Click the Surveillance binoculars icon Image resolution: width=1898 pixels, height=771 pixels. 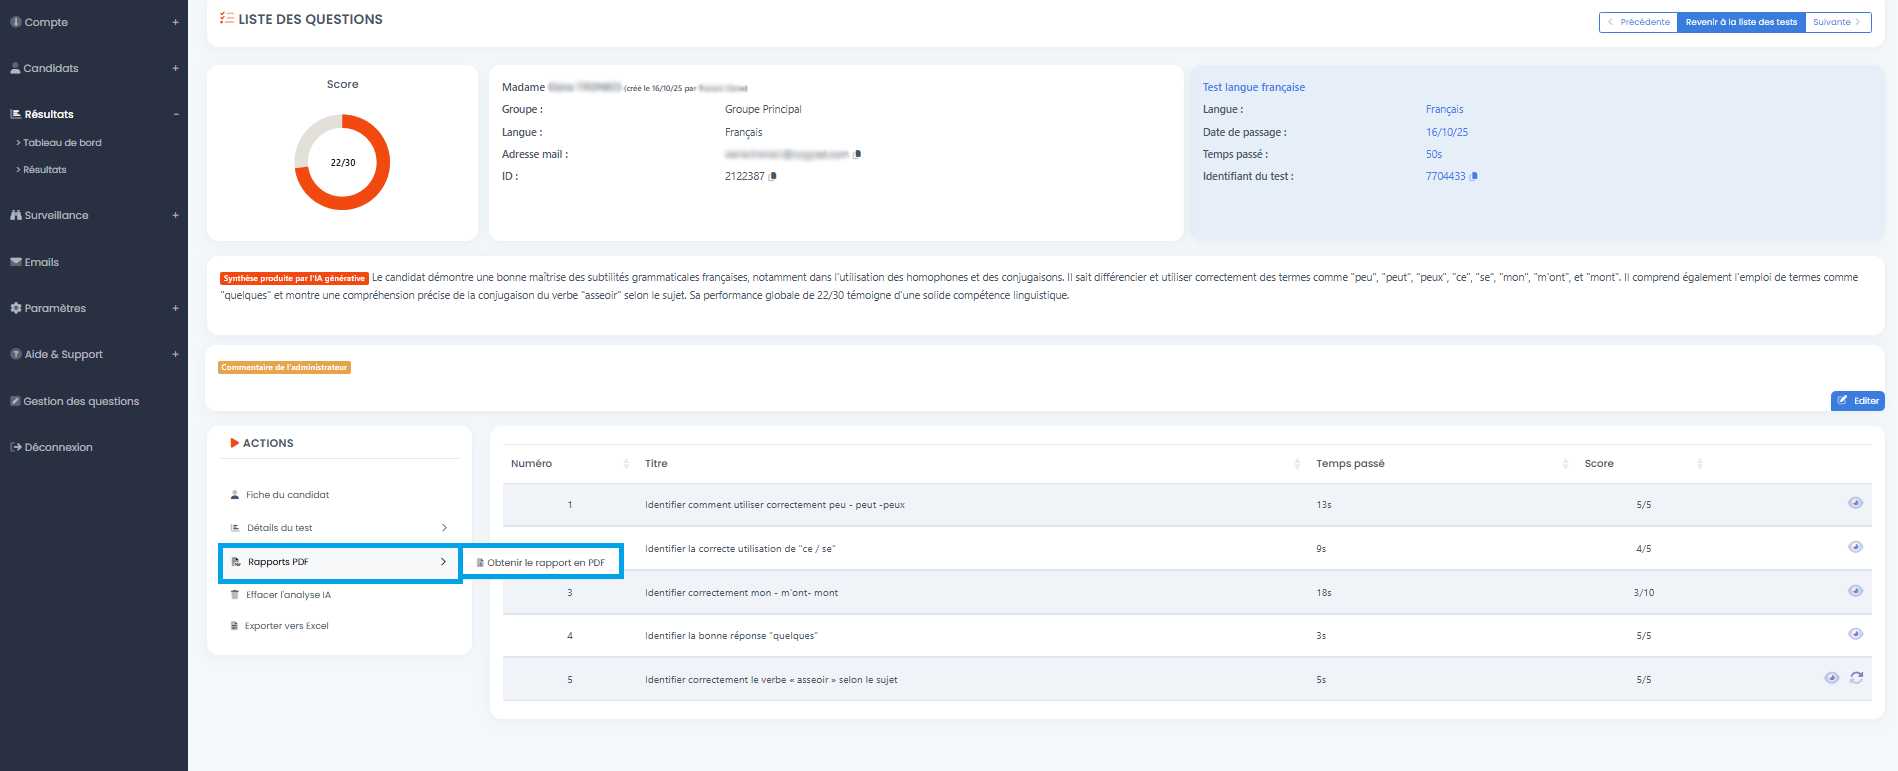pos(16,215)
